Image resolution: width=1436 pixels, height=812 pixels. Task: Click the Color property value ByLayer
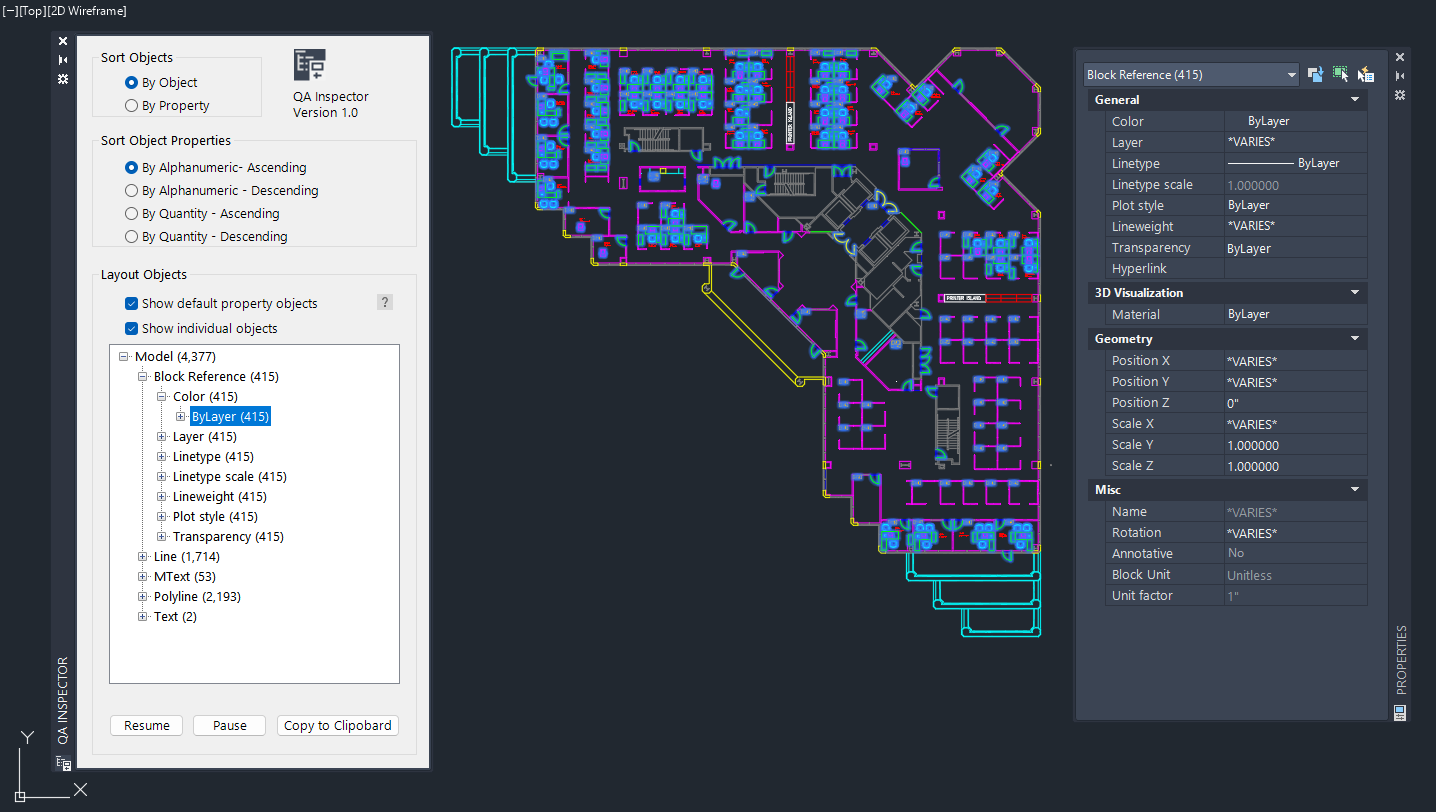click(1296, 122)
